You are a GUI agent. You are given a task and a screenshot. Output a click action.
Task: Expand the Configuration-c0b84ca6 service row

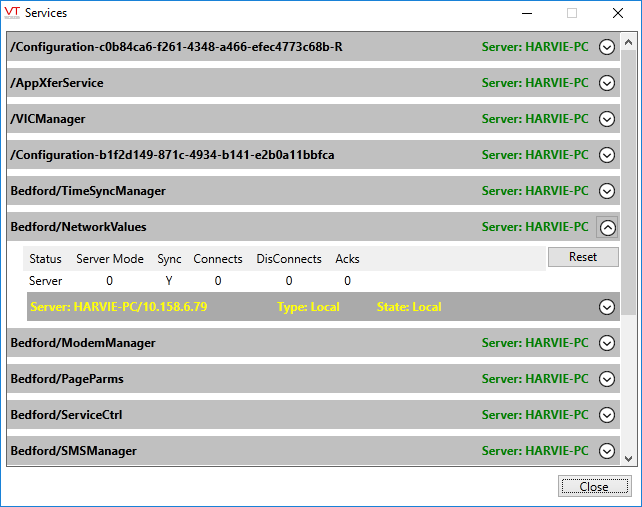click(x=606, y=47)
